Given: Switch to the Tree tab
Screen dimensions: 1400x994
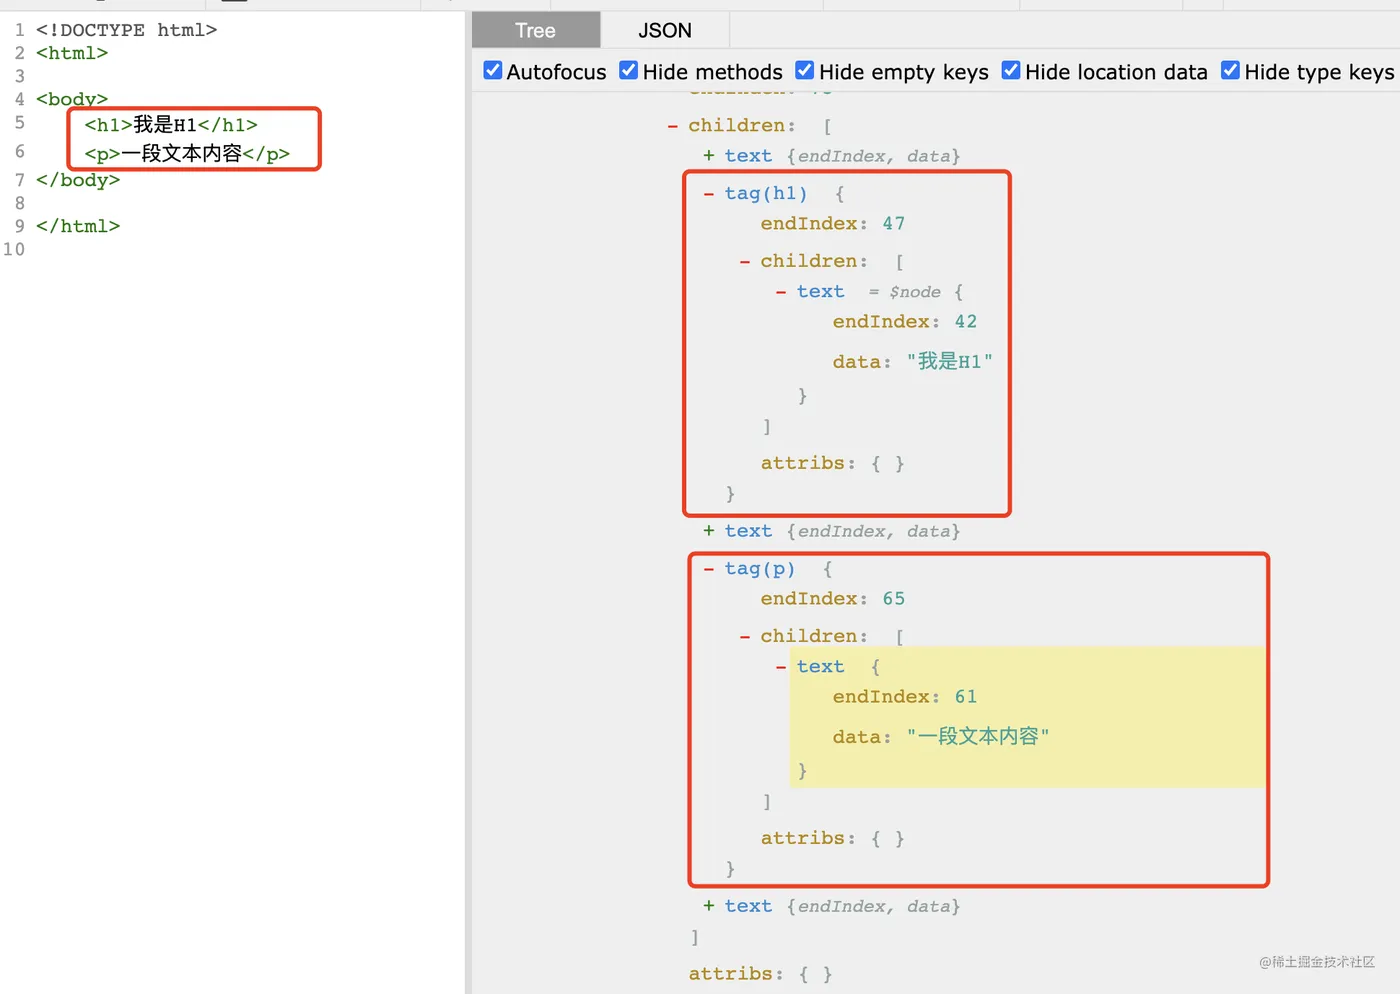Looking at the screenshot, I should pyautogui.click(x=535, y=30).
